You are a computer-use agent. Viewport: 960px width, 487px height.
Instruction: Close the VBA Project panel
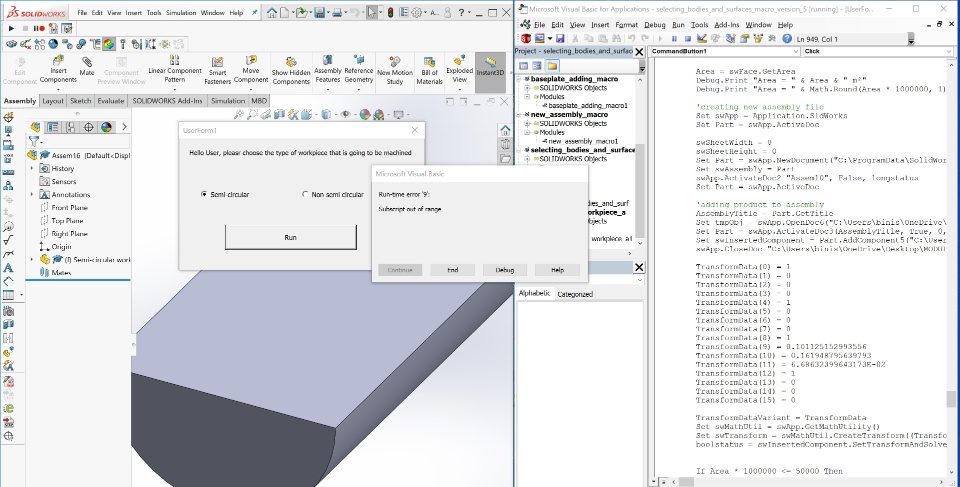click(639, 51)
